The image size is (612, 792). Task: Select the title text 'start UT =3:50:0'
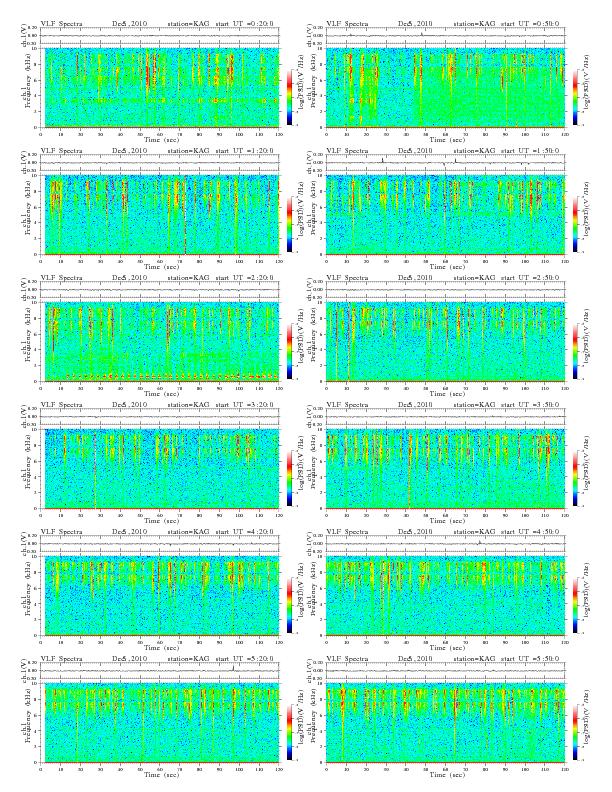point(530,405)
